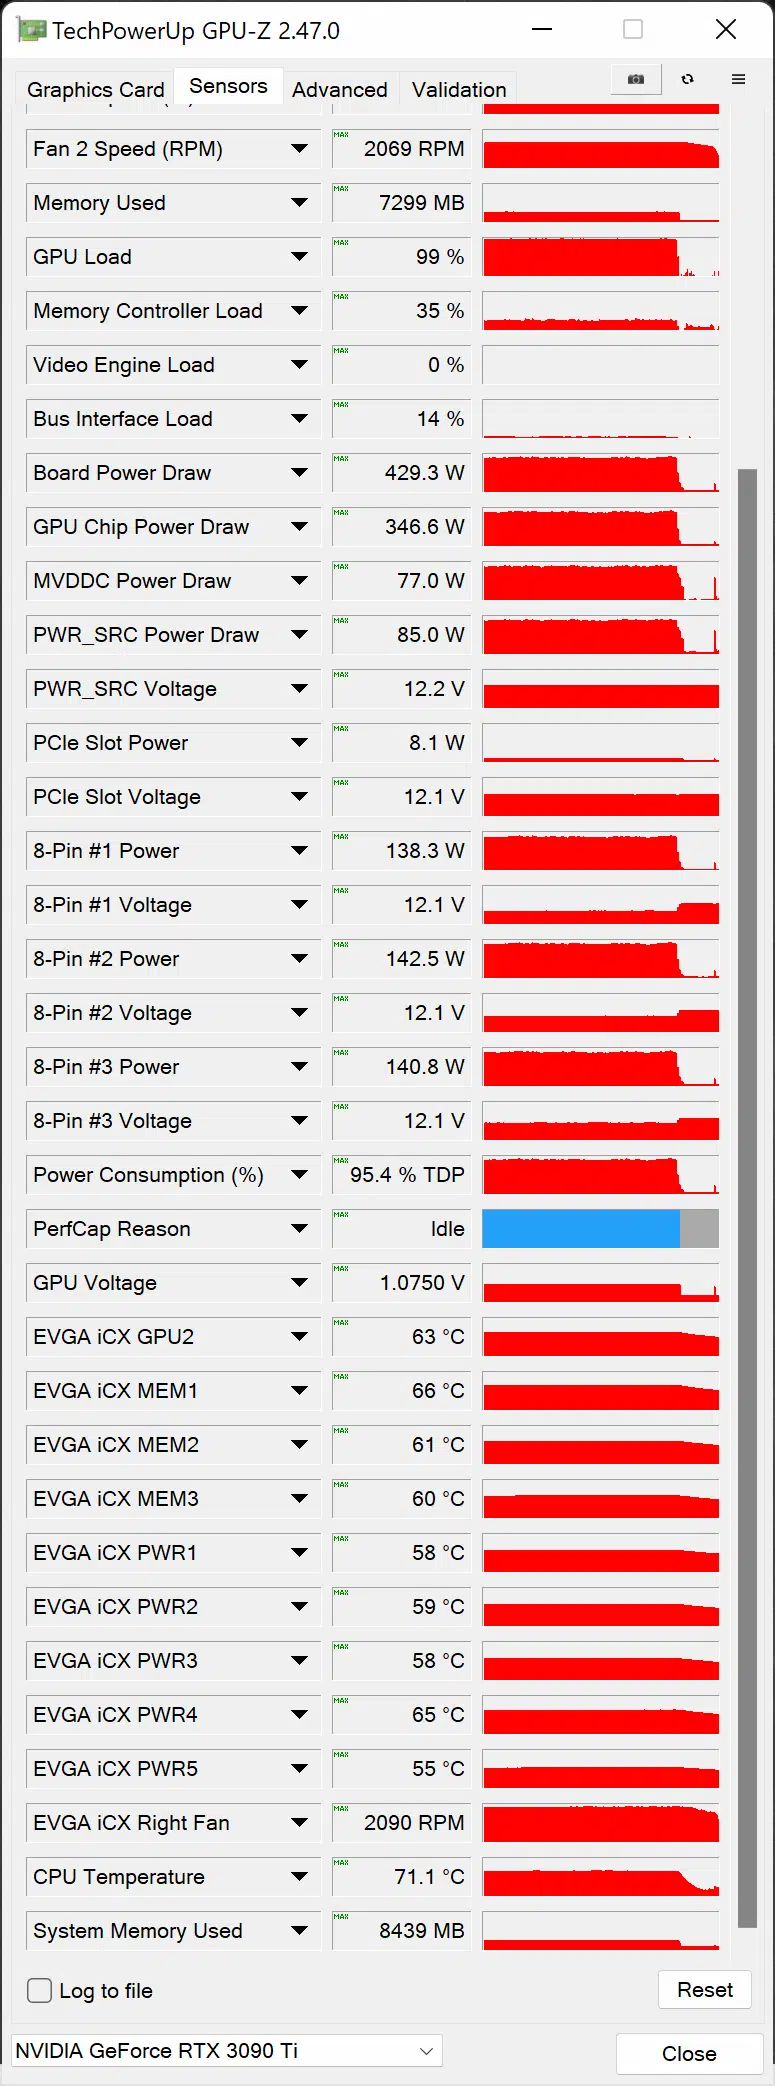Click the GPU-Z app icon in title bar
The width and height of the screenshot is (775, 2086).
(32, 30)
